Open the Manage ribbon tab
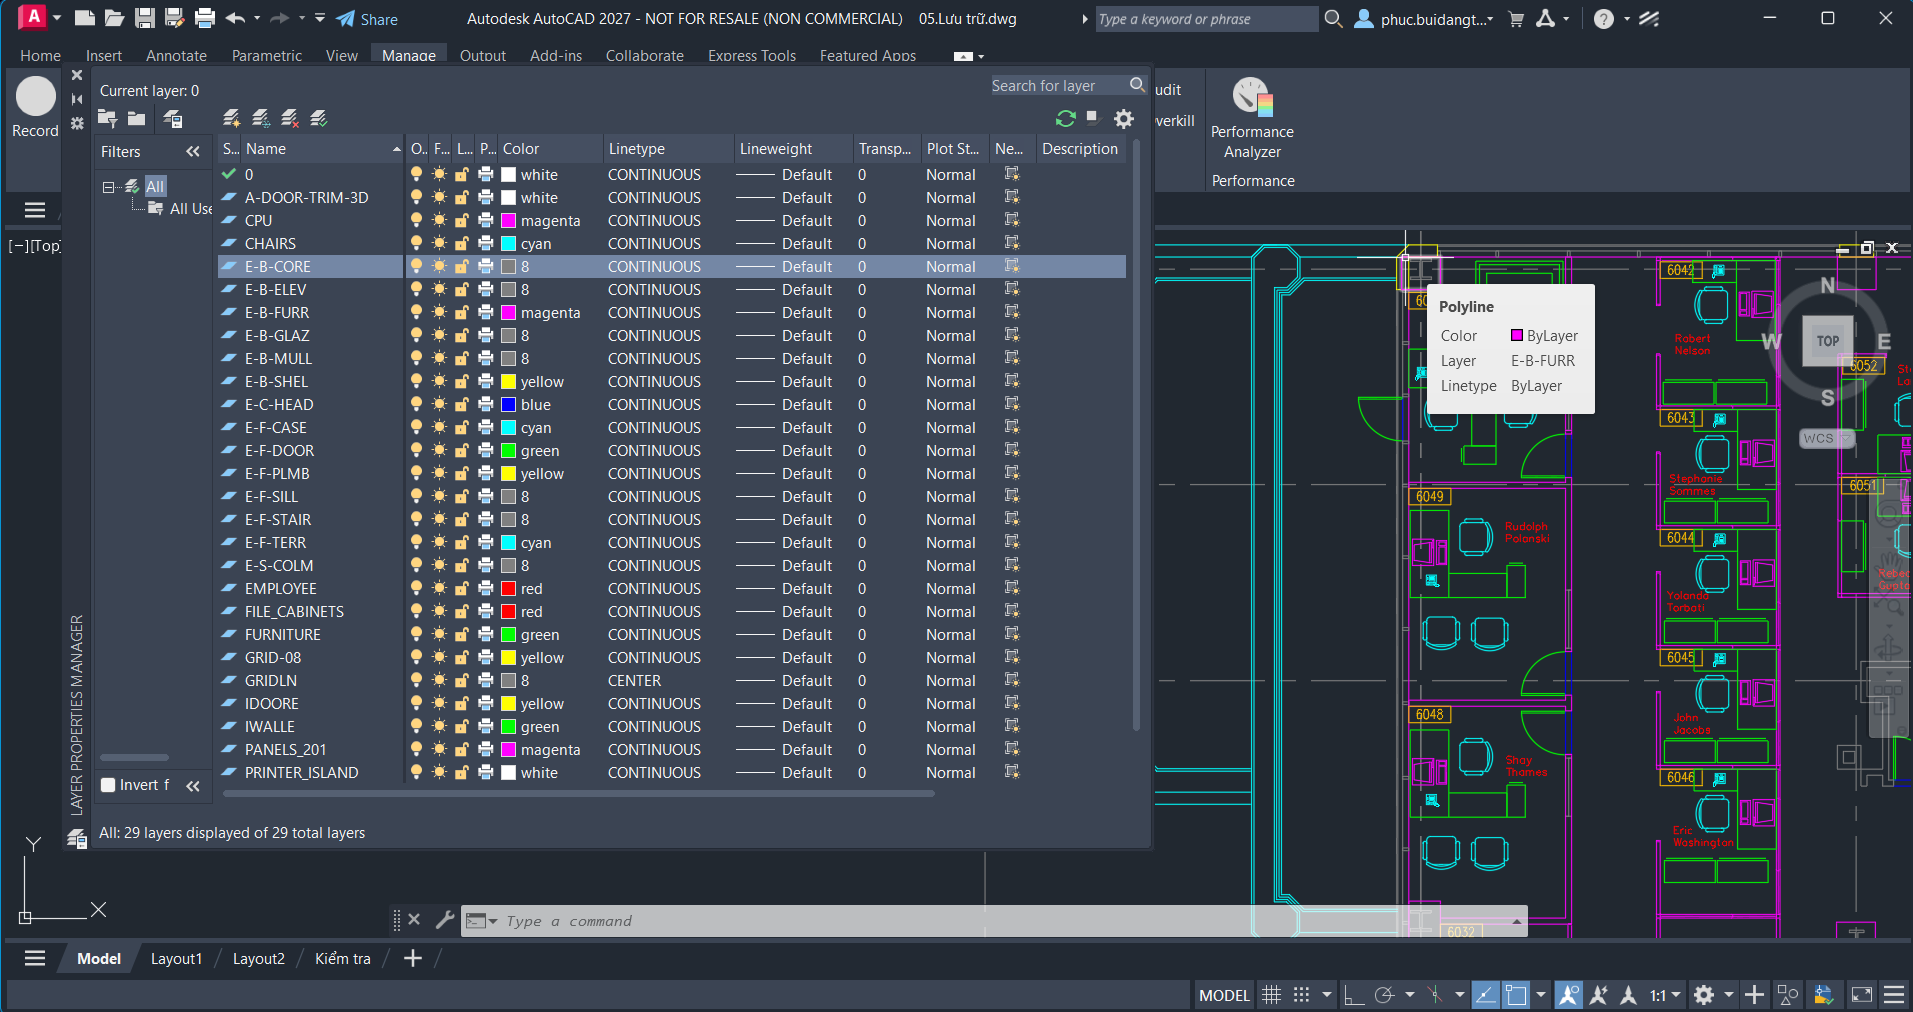The image size is (1913, 1012). point(408,56)
